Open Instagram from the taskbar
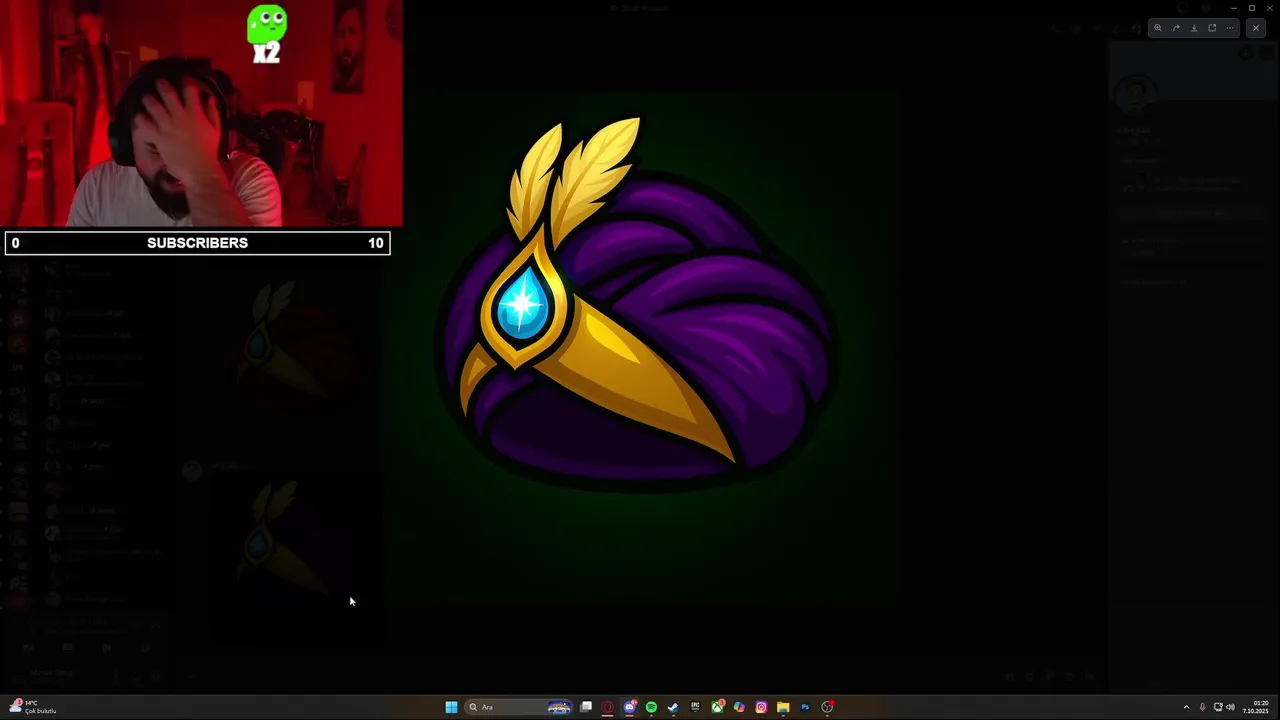Viewport: 1280px width, 720px height. coord(761,707)
